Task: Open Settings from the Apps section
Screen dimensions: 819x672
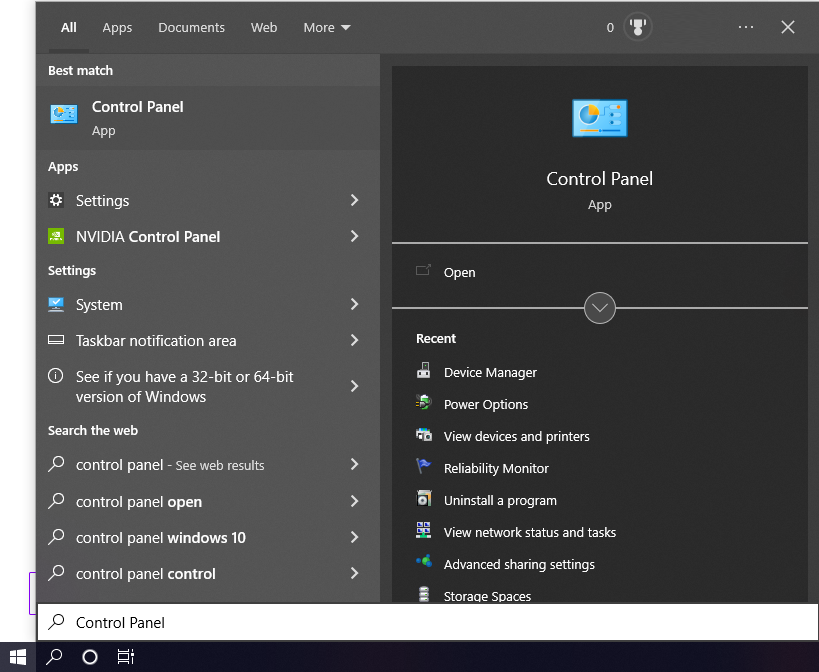Action: pyautogui.click(x=104, y=200)
